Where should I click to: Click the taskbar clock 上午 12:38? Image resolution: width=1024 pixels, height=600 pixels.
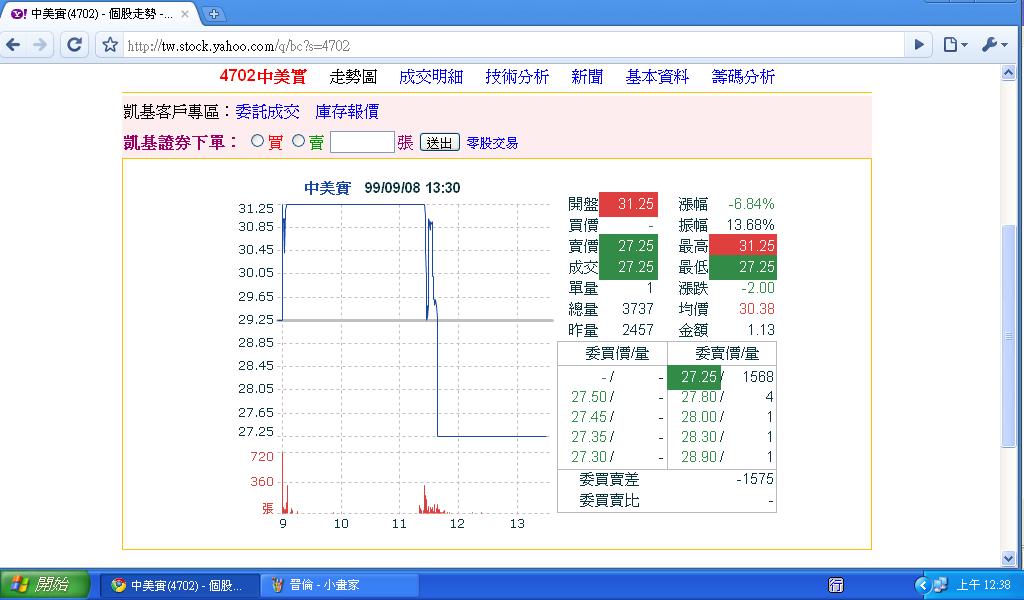(x=984, y=585)
